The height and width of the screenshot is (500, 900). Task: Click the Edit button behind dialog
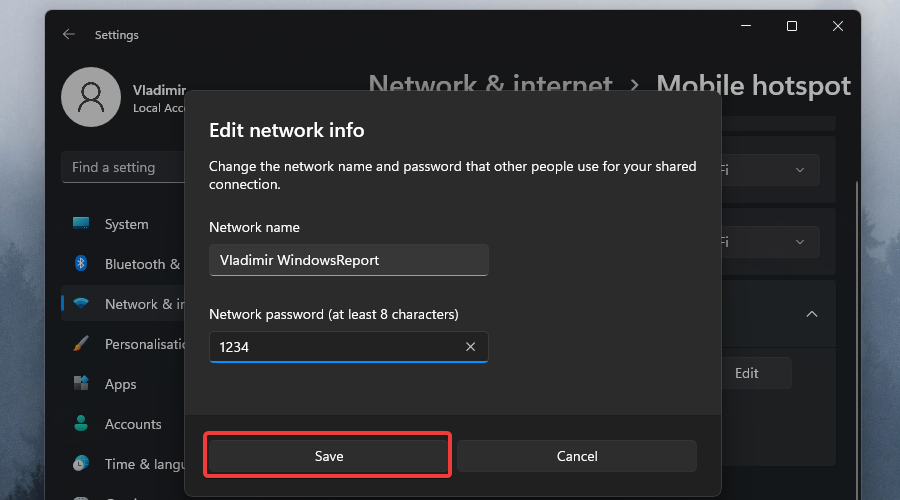(x=747, y=373)
